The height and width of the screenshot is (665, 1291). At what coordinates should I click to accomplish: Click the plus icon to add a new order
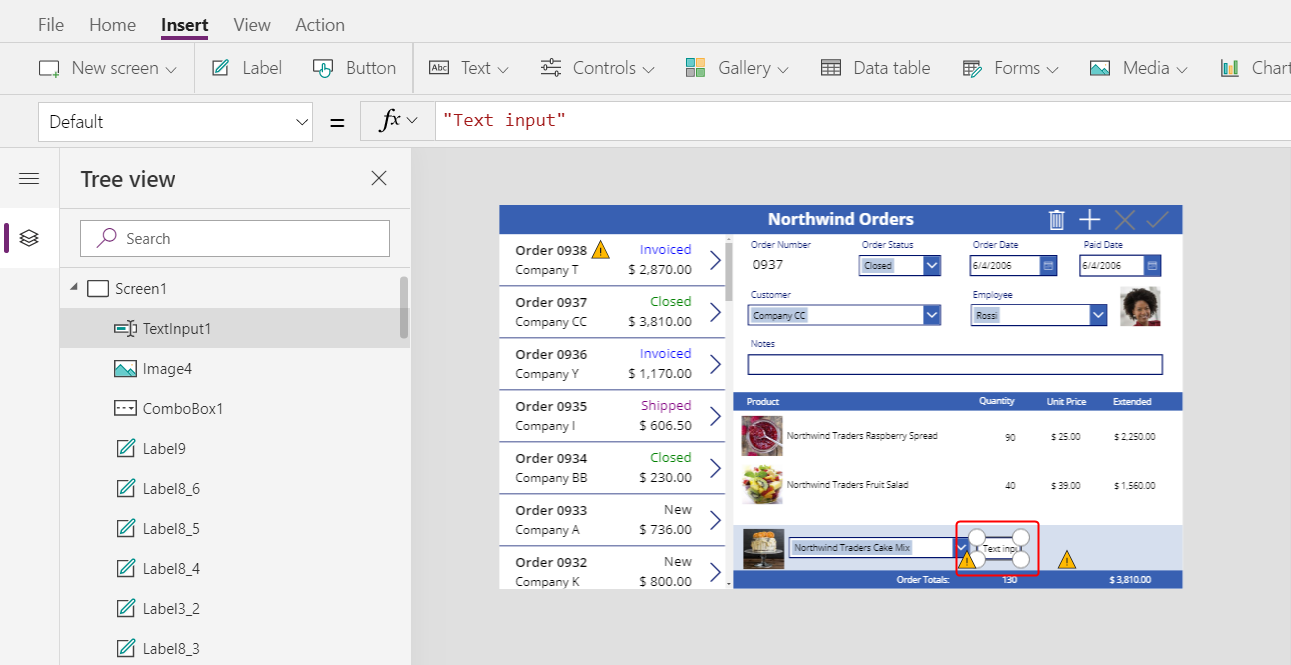1089,219
